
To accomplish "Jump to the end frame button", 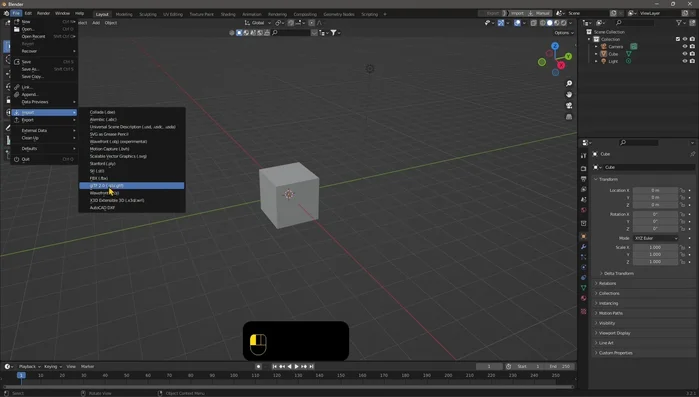I will click(x=312, y=366).
